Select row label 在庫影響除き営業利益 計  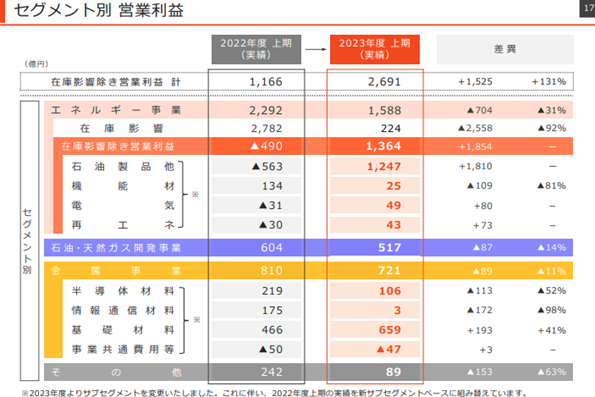116,82
